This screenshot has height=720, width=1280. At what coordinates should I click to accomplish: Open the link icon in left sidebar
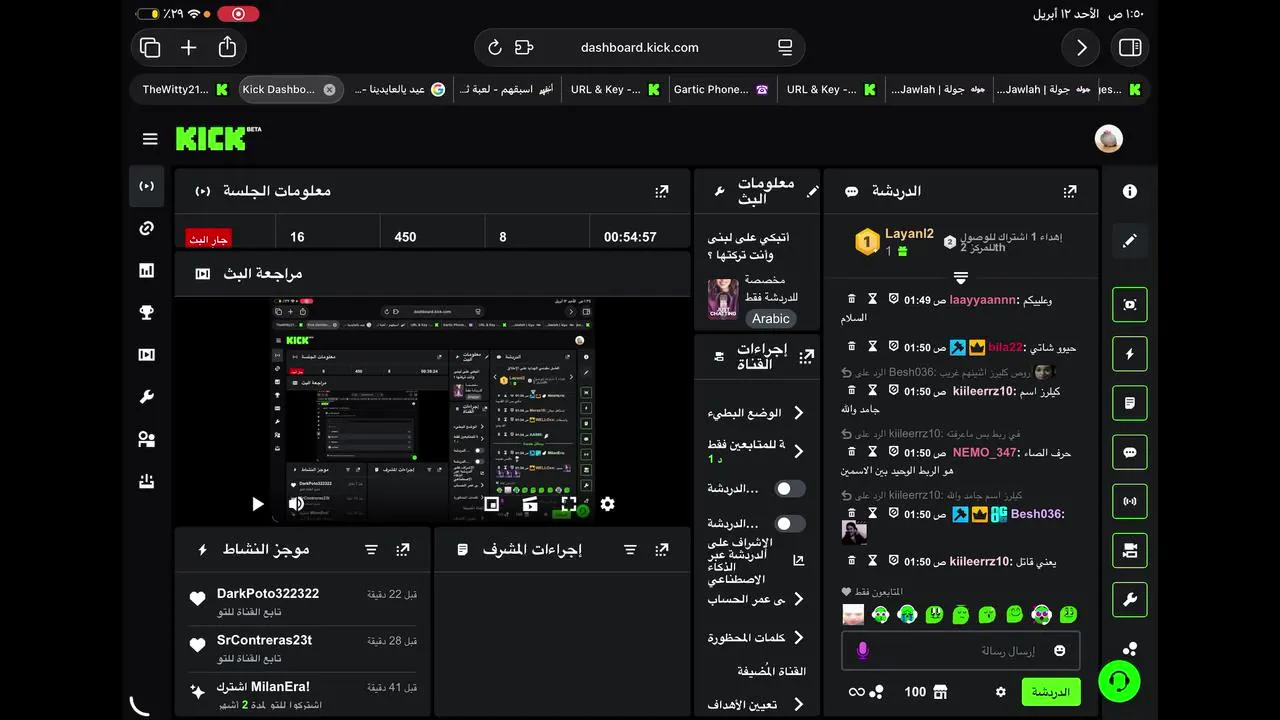pos(146,228)
